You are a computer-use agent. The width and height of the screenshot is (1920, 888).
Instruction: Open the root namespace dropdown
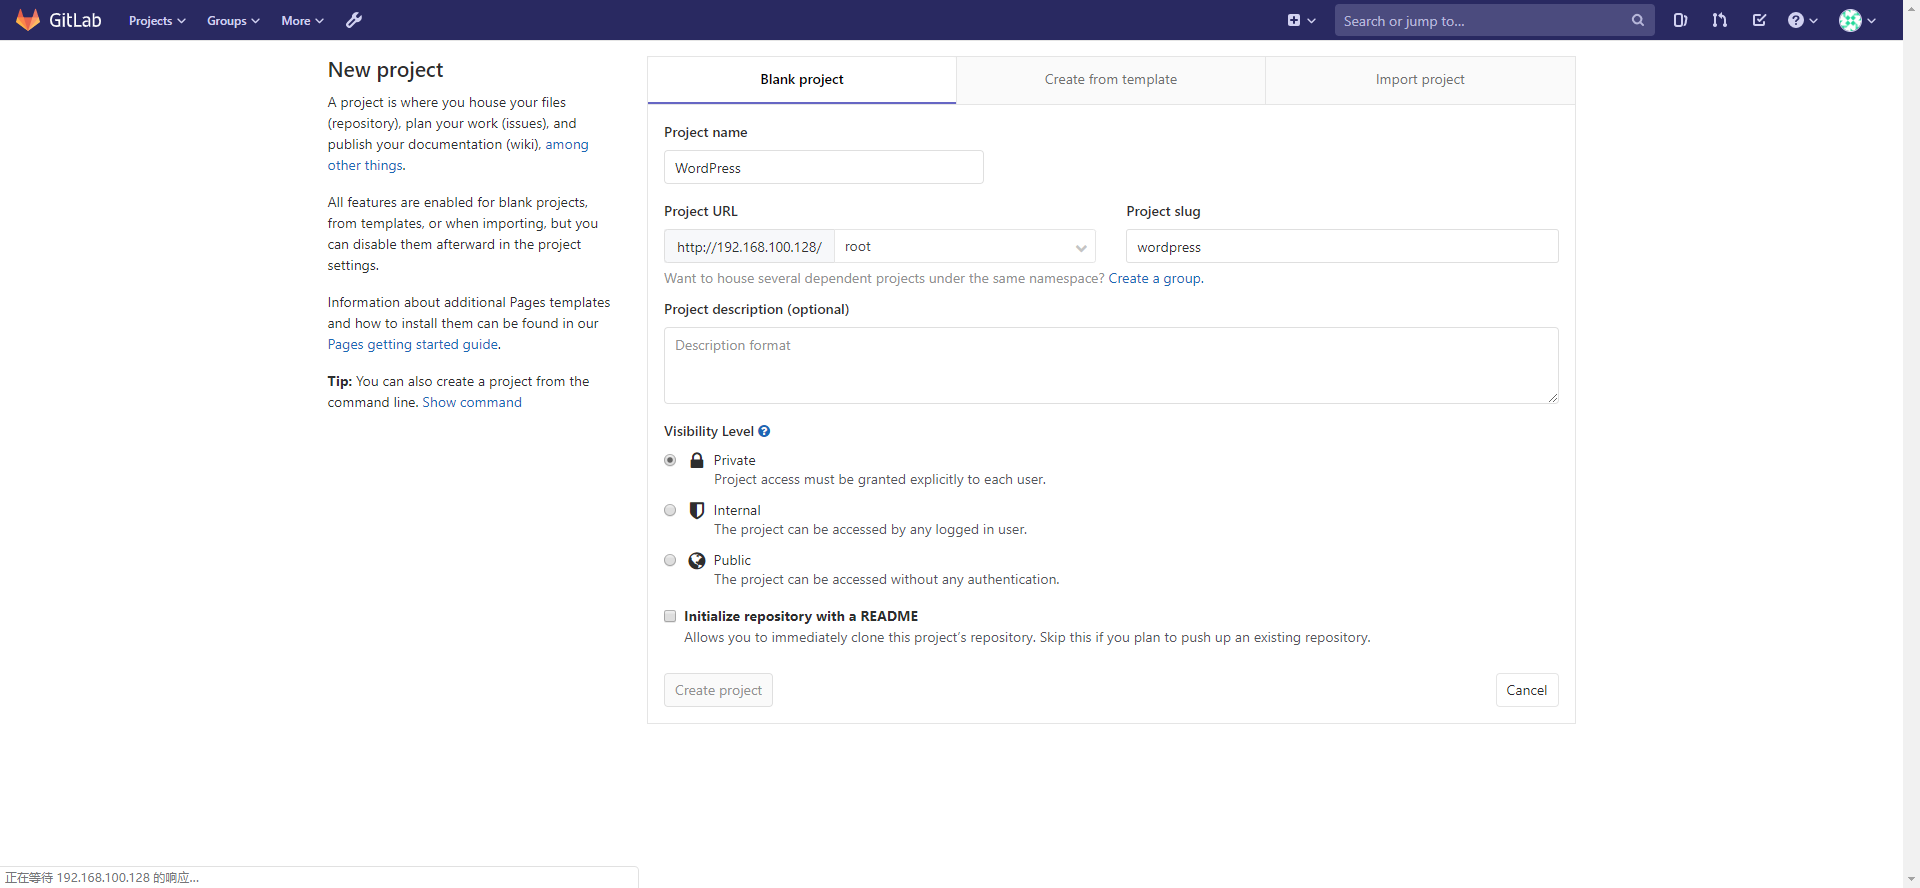coord(965,246)
